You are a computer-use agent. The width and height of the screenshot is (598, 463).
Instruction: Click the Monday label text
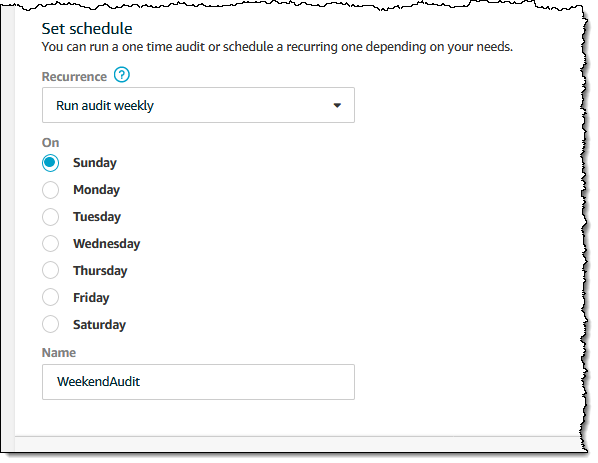coord(96,190)
